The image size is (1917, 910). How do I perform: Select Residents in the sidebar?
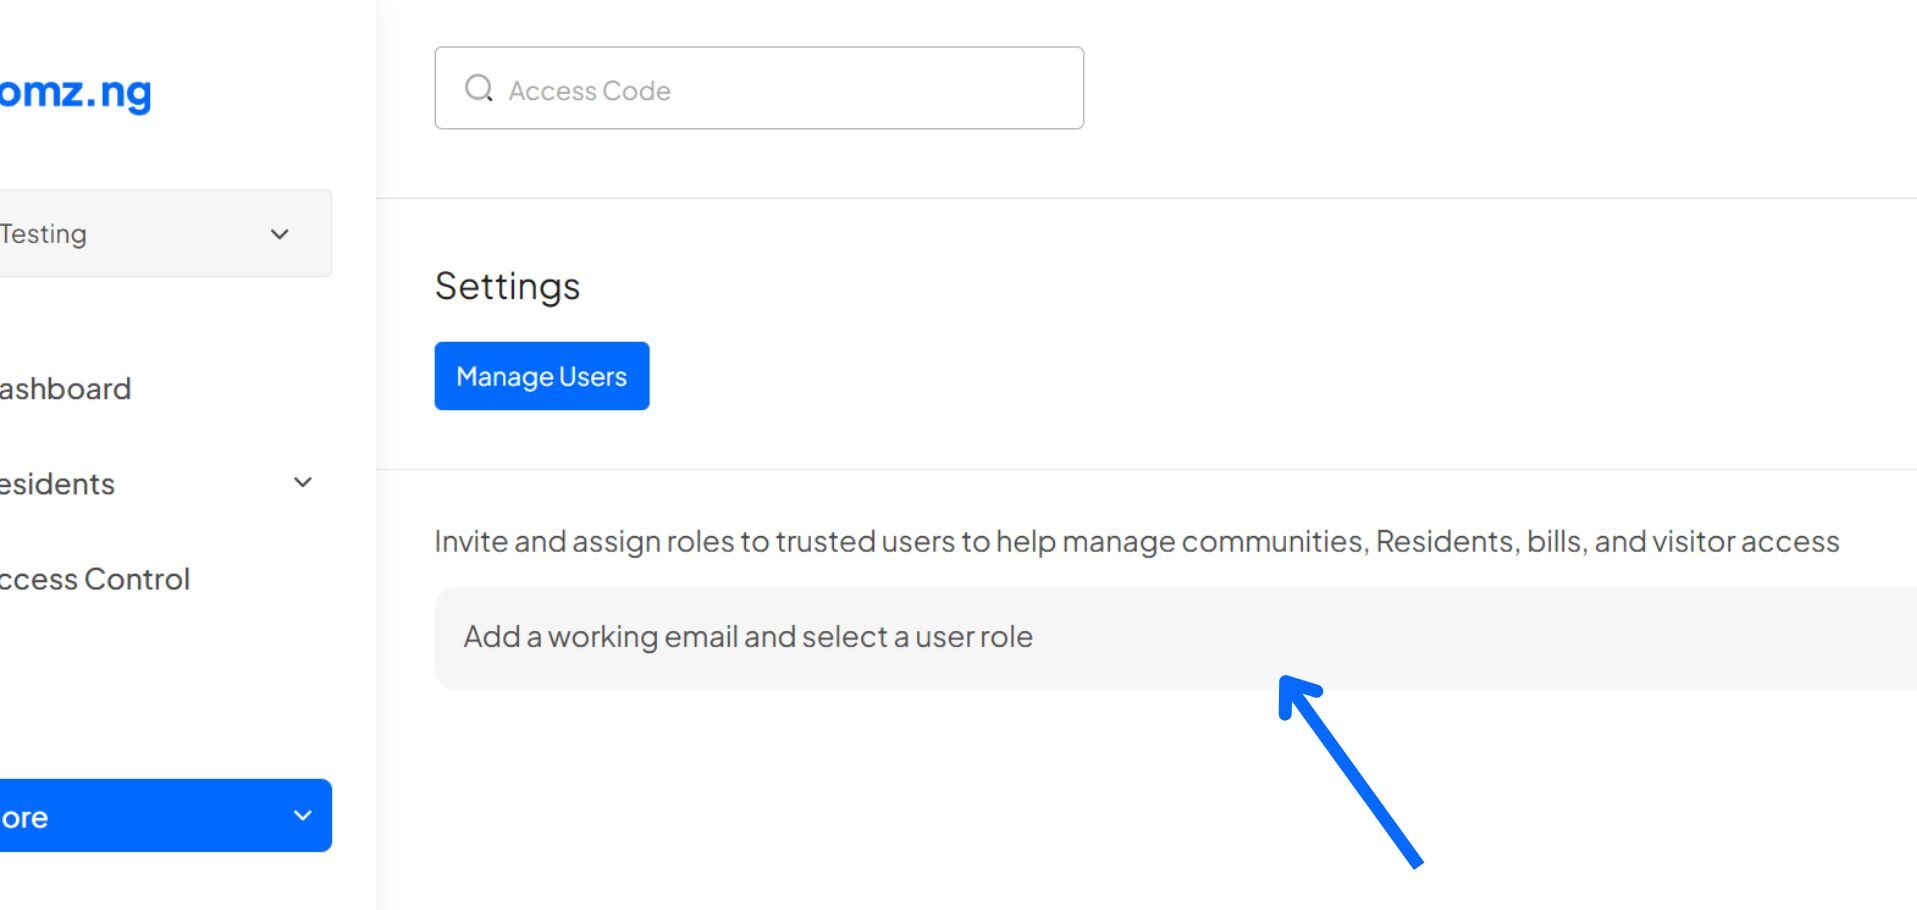[x=57, y=483]
